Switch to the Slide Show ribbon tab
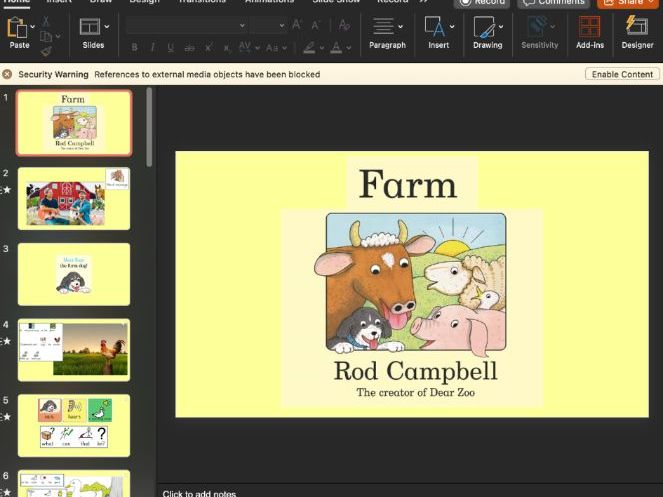The height and width of the screenshot is (497, 663). [336, 1]
